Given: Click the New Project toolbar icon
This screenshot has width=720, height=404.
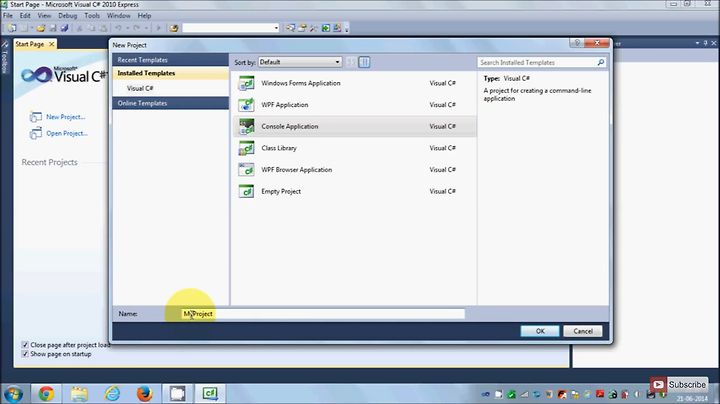Looking at the screenshot, I should (x=11, y=28).
